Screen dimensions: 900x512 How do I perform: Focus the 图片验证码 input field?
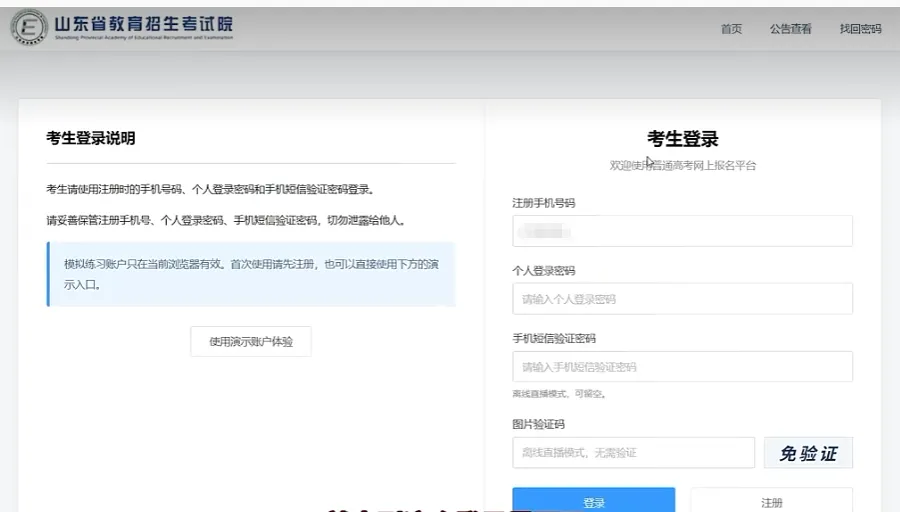pyautogui.click(x=634, y=453)
